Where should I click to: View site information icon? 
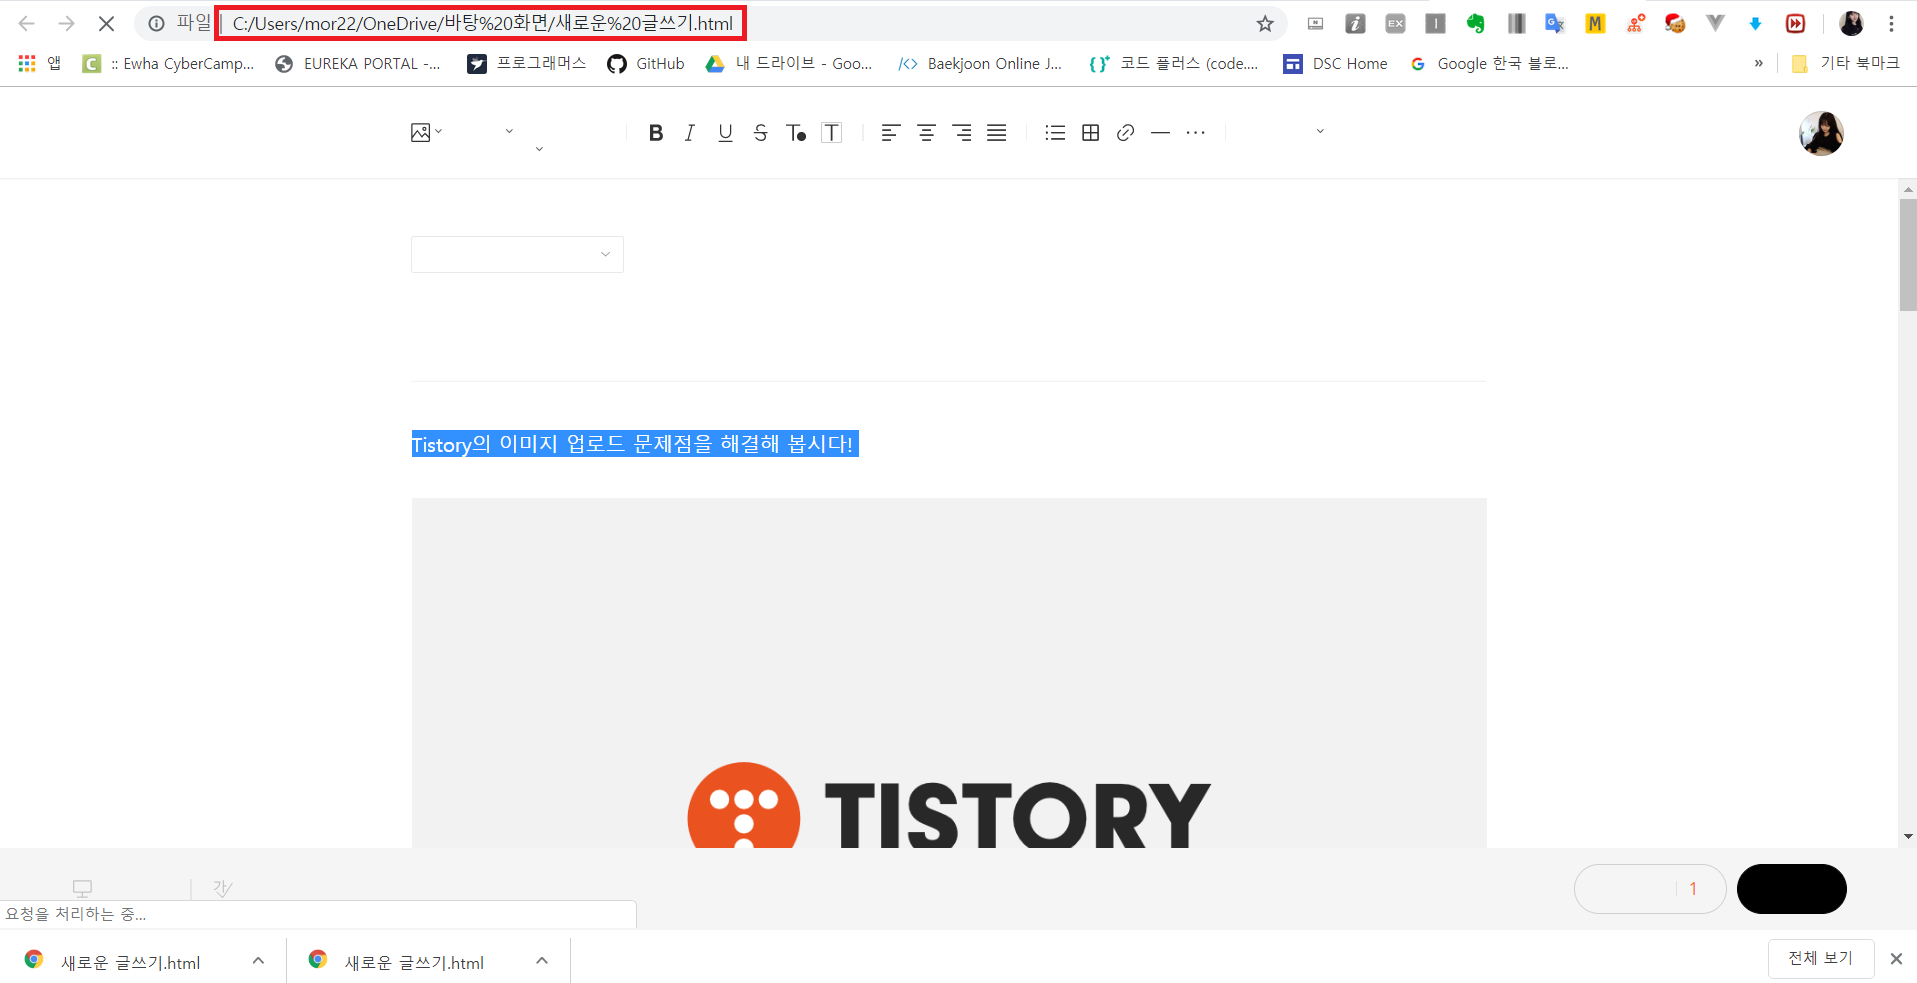156,23
